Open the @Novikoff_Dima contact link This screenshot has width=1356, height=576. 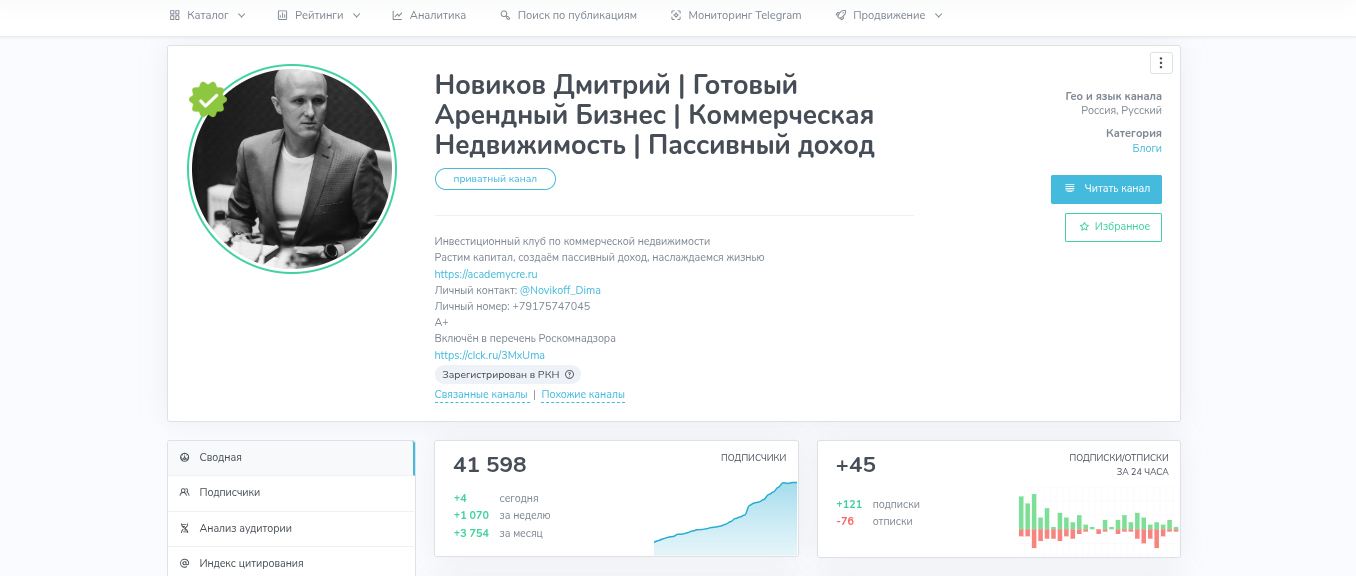[x=560, y=290]
